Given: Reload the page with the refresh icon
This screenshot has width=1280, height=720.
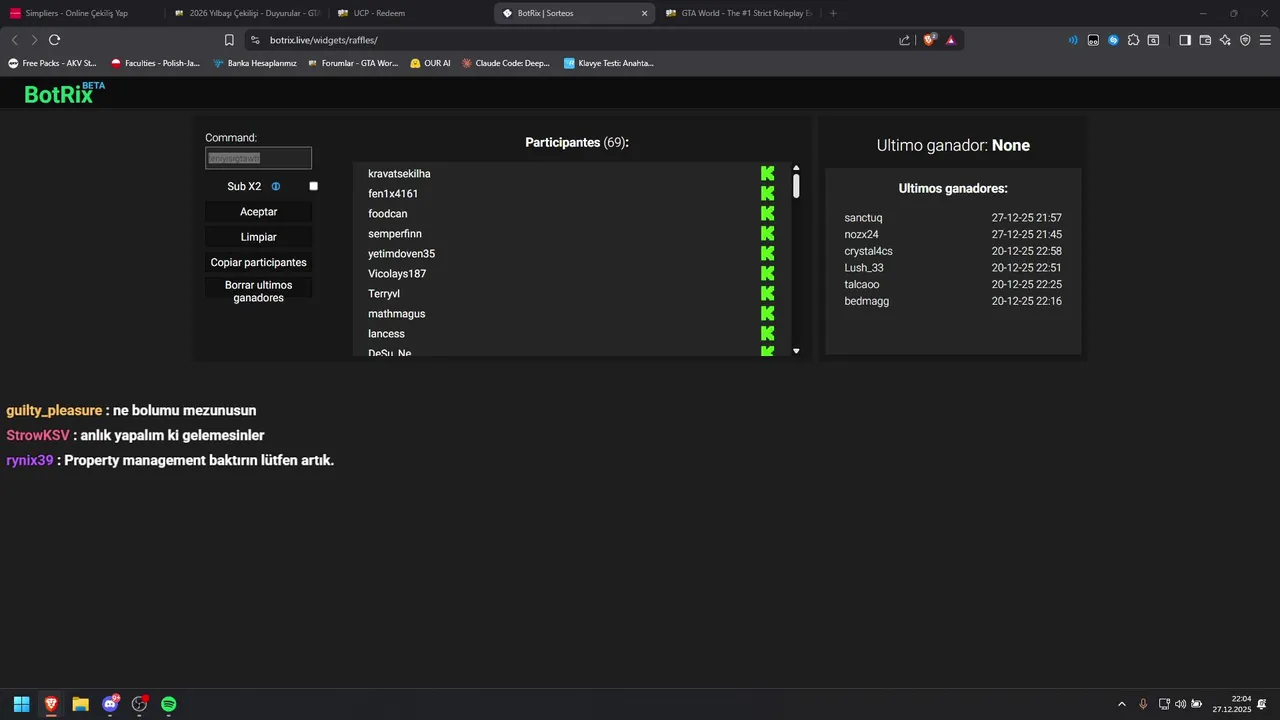Looking at the screenshot, I should click(54, 40).
